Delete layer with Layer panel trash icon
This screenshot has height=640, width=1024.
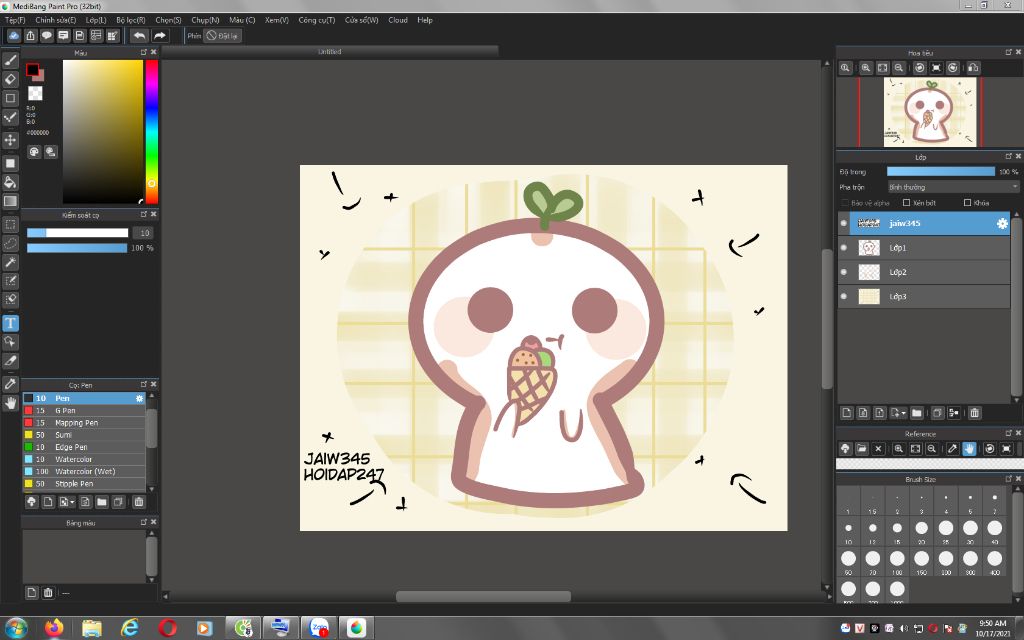pos(974,413)
